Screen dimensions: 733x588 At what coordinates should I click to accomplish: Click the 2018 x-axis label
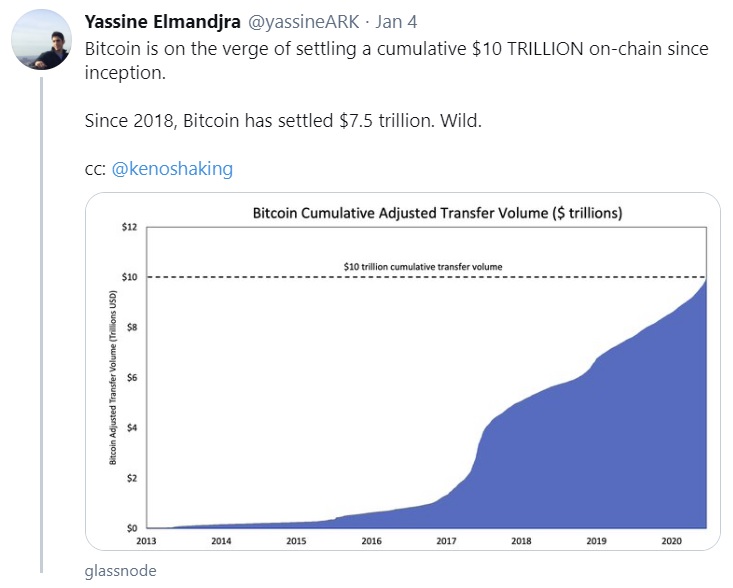[521, 541]
